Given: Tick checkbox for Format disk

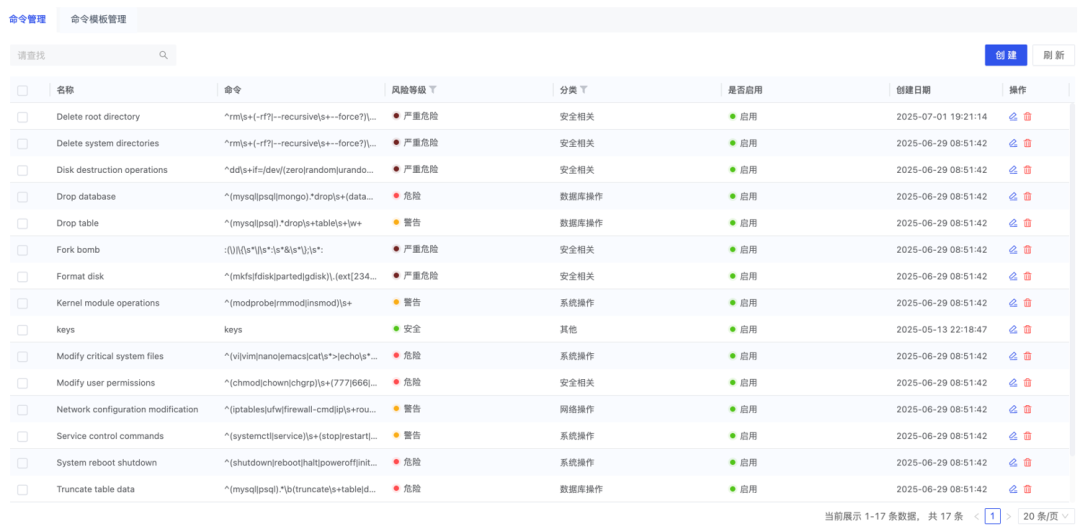Looking at the screenshot, I should click(23, 277).
